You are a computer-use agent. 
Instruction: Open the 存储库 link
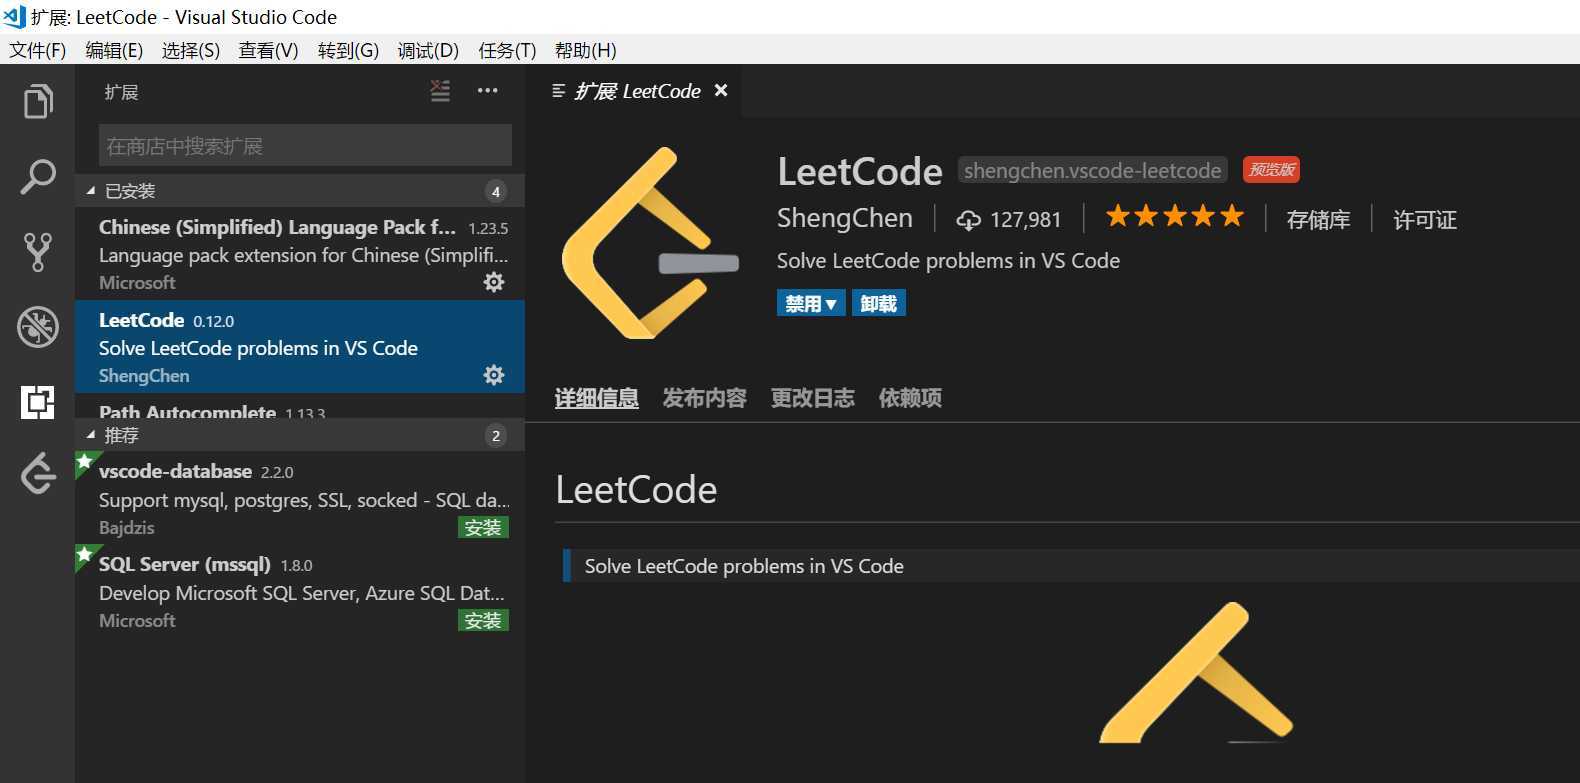point(1318,220)
